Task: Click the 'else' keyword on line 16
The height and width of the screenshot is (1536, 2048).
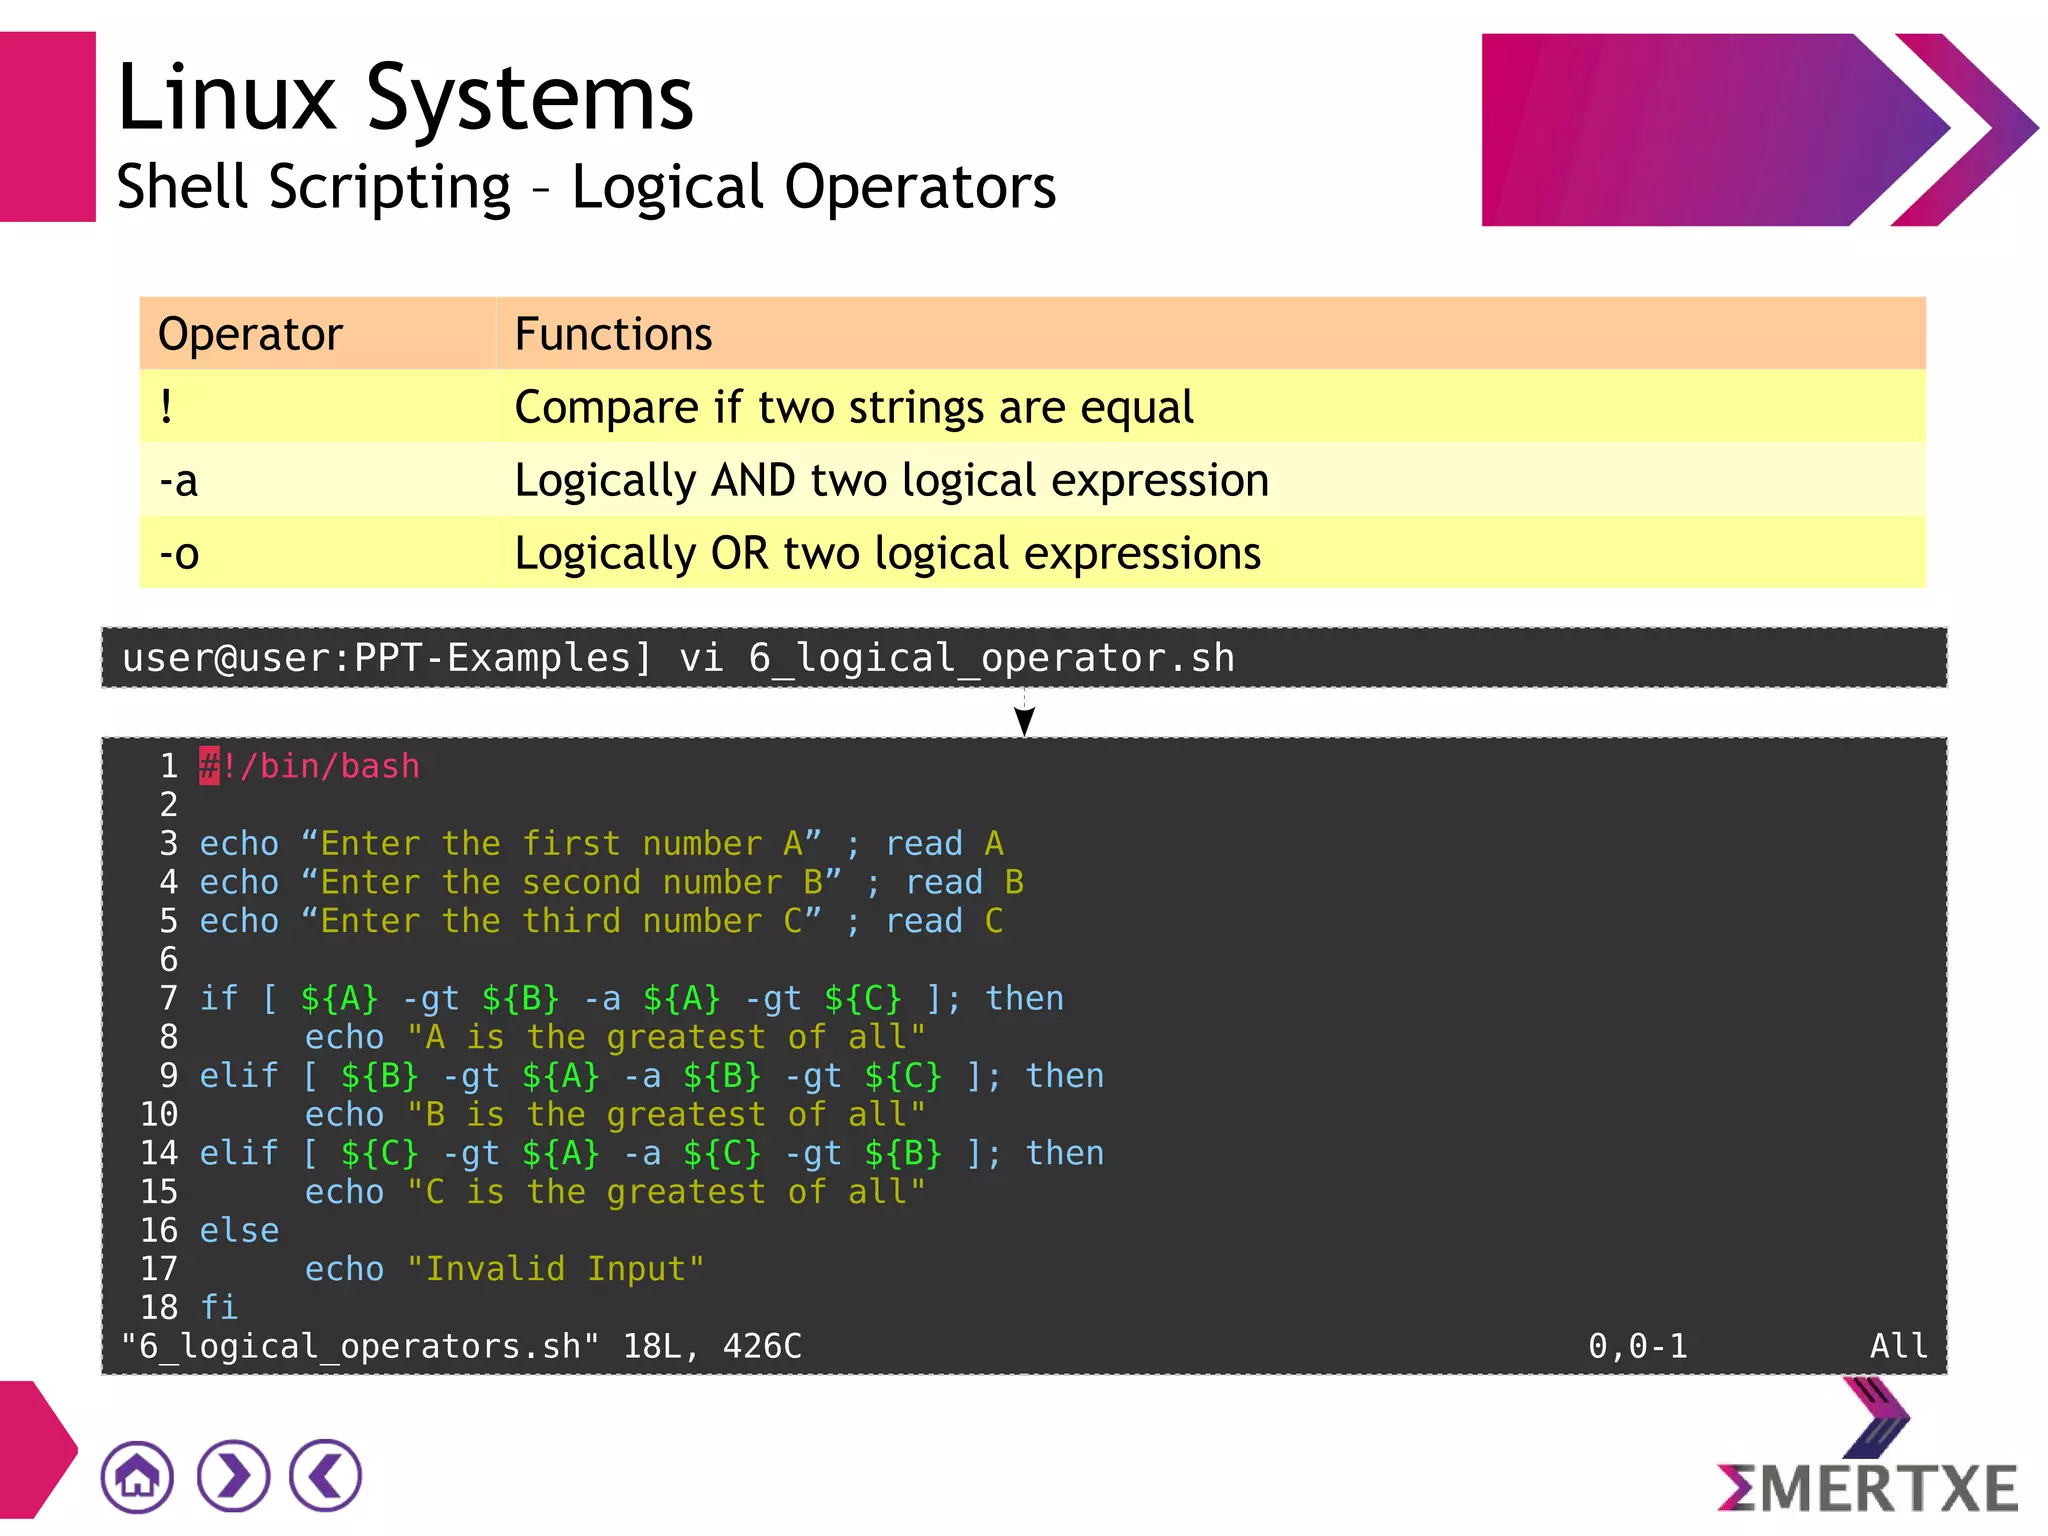Action: point(239,1230)
